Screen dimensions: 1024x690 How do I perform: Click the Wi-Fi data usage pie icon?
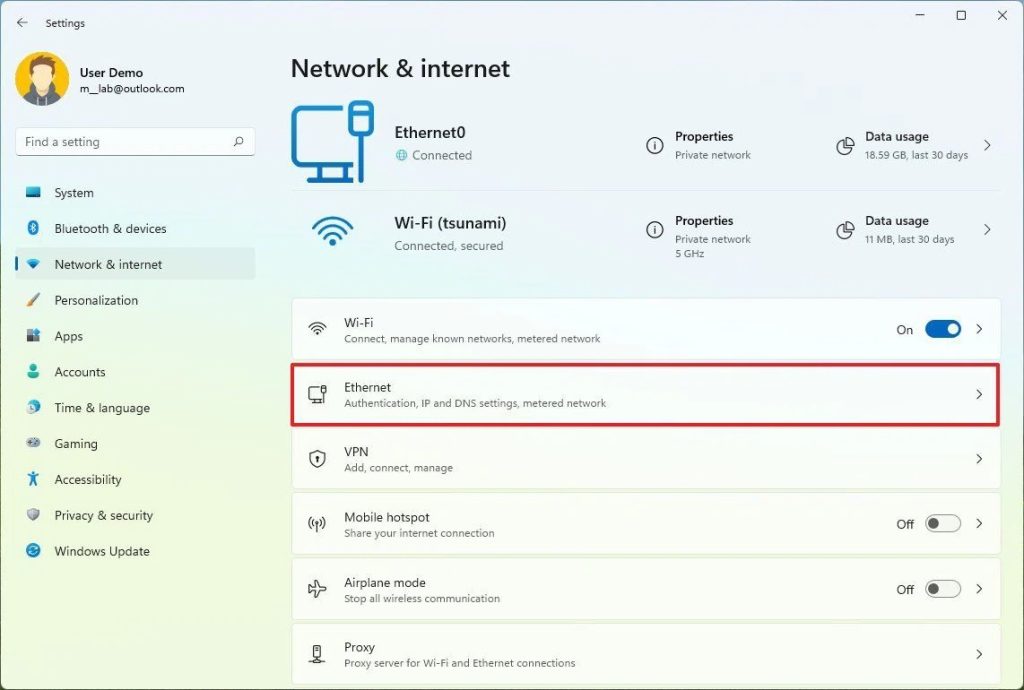[x=845, y=230]
